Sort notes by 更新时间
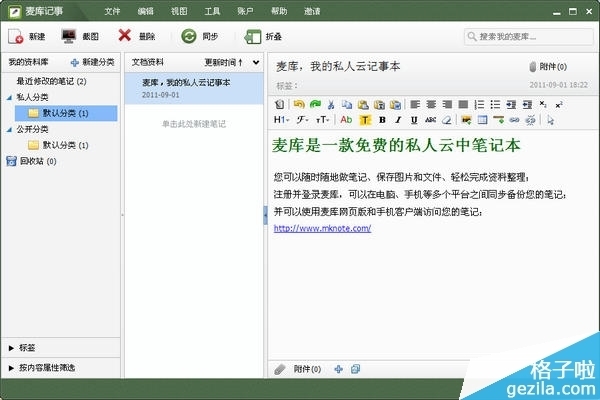 pos(223,62)
